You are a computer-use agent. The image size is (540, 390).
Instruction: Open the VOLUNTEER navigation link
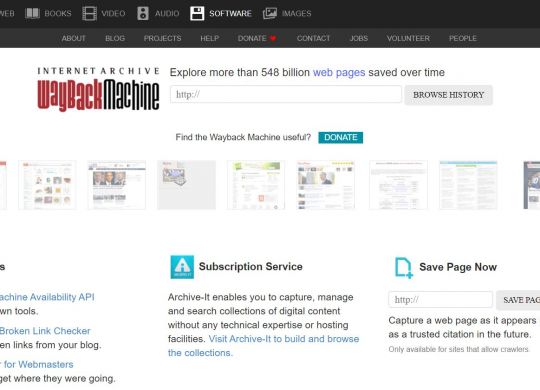point(408,38)
